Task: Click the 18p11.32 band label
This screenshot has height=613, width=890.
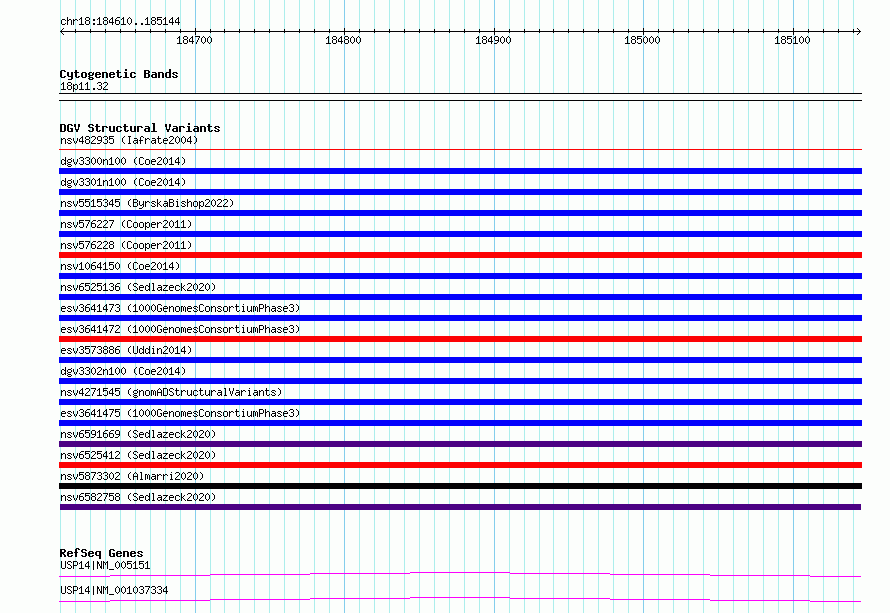Action: coord(84,86)
